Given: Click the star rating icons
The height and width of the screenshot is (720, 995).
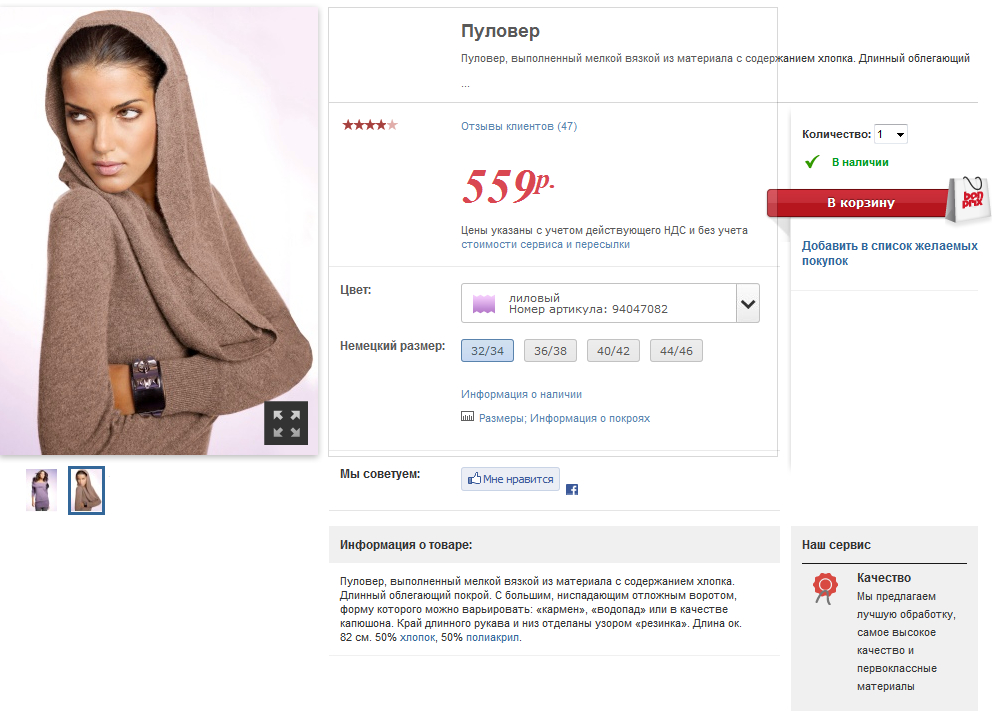Looking at the screenshot, I should click(x=370, y=125).
